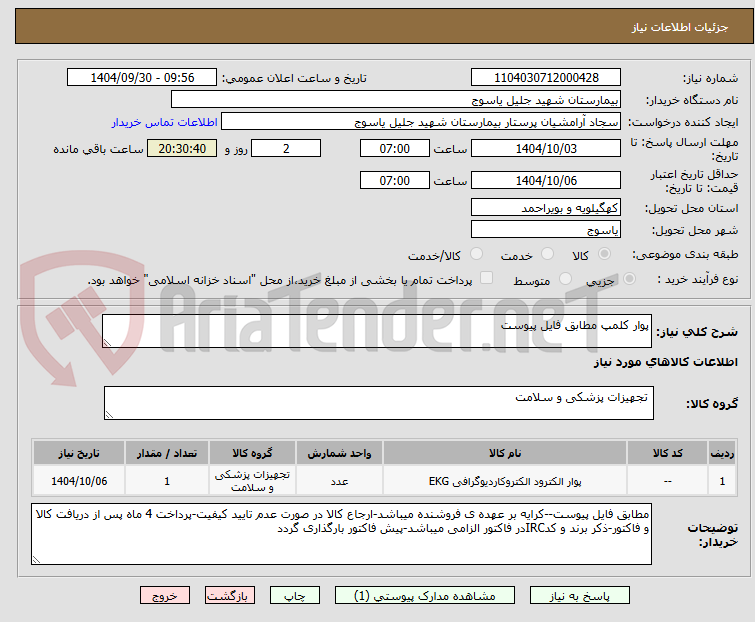The image size is (755, 622).
Task: Click the unit cell عدد
Action: click(x=339, y=481)
